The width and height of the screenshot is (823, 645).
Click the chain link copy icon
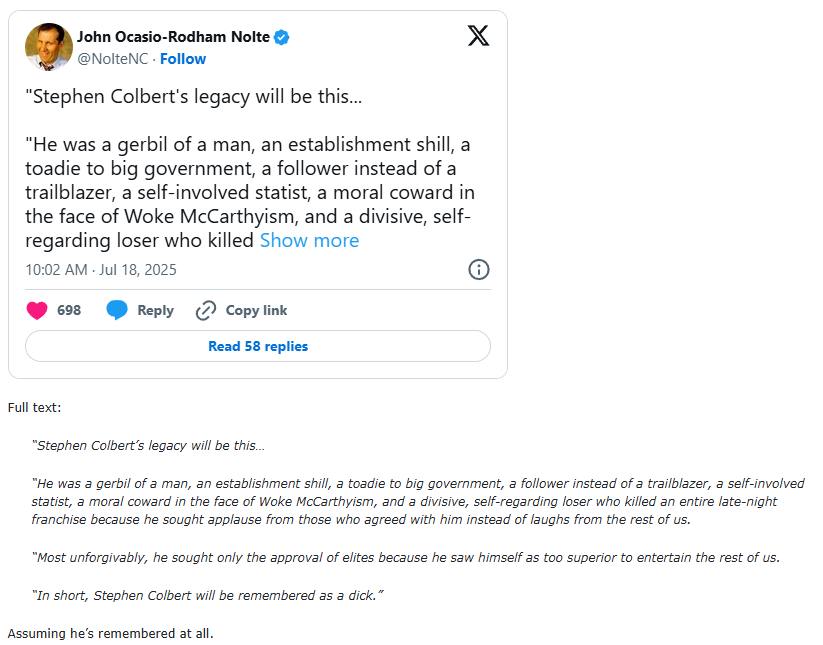206,310
